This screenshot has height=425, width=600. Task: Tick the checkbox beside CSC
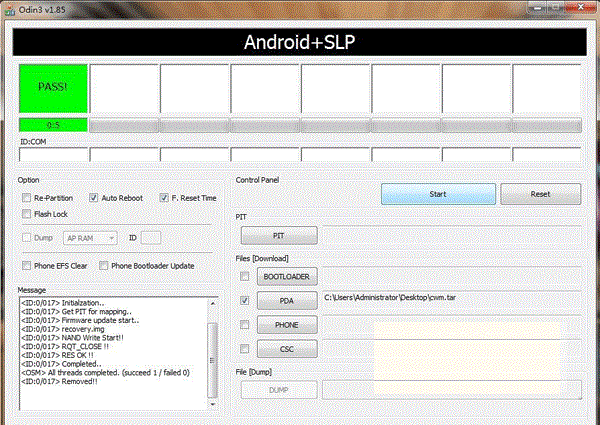[245, 349]
